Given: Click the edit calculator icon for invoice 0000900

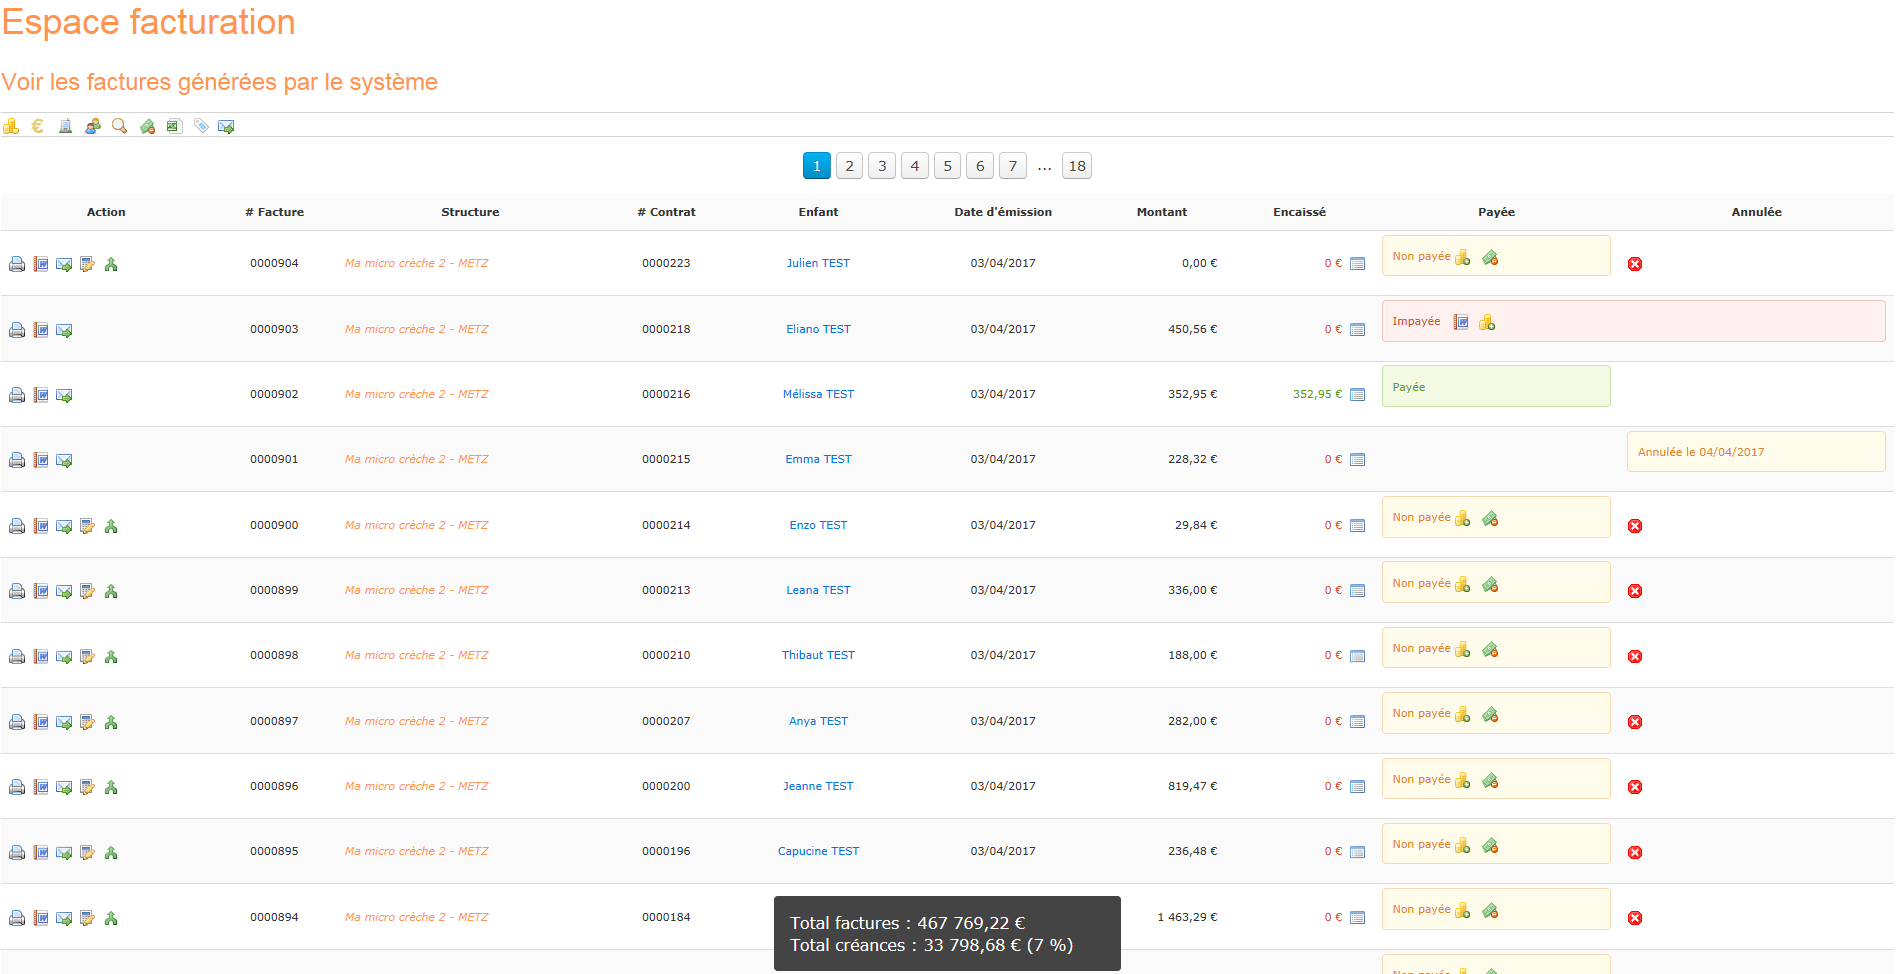Looking at the screenshot, I should (88, 526).
